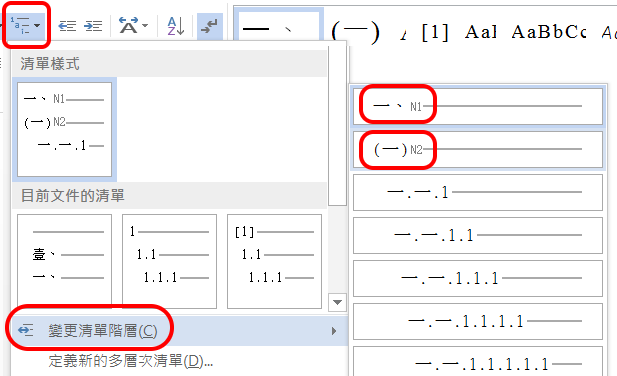The height and width of the screenshot is (376, 617).
Task: Select list level 一、N1
Action: 478,106
